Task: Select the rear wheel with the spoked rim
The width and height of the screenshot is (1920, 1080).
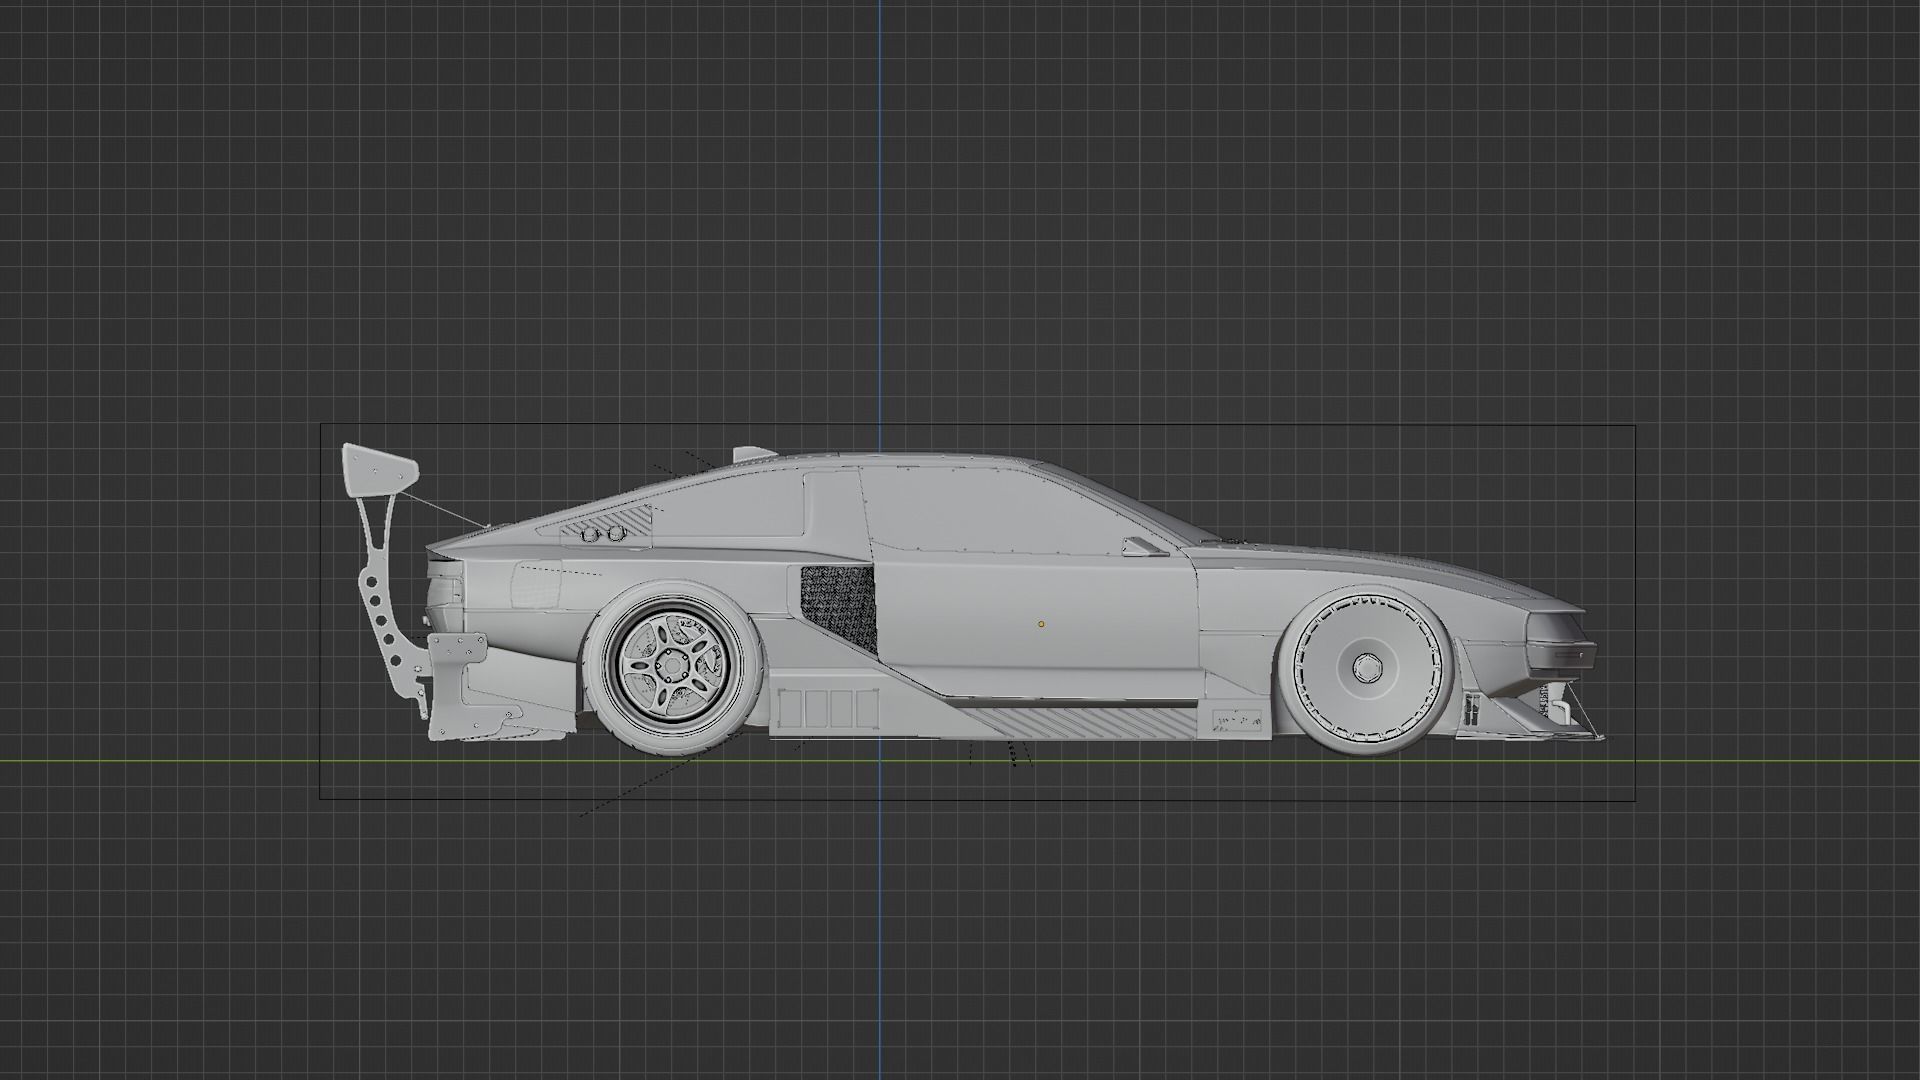Action: [x=672, y=667]
